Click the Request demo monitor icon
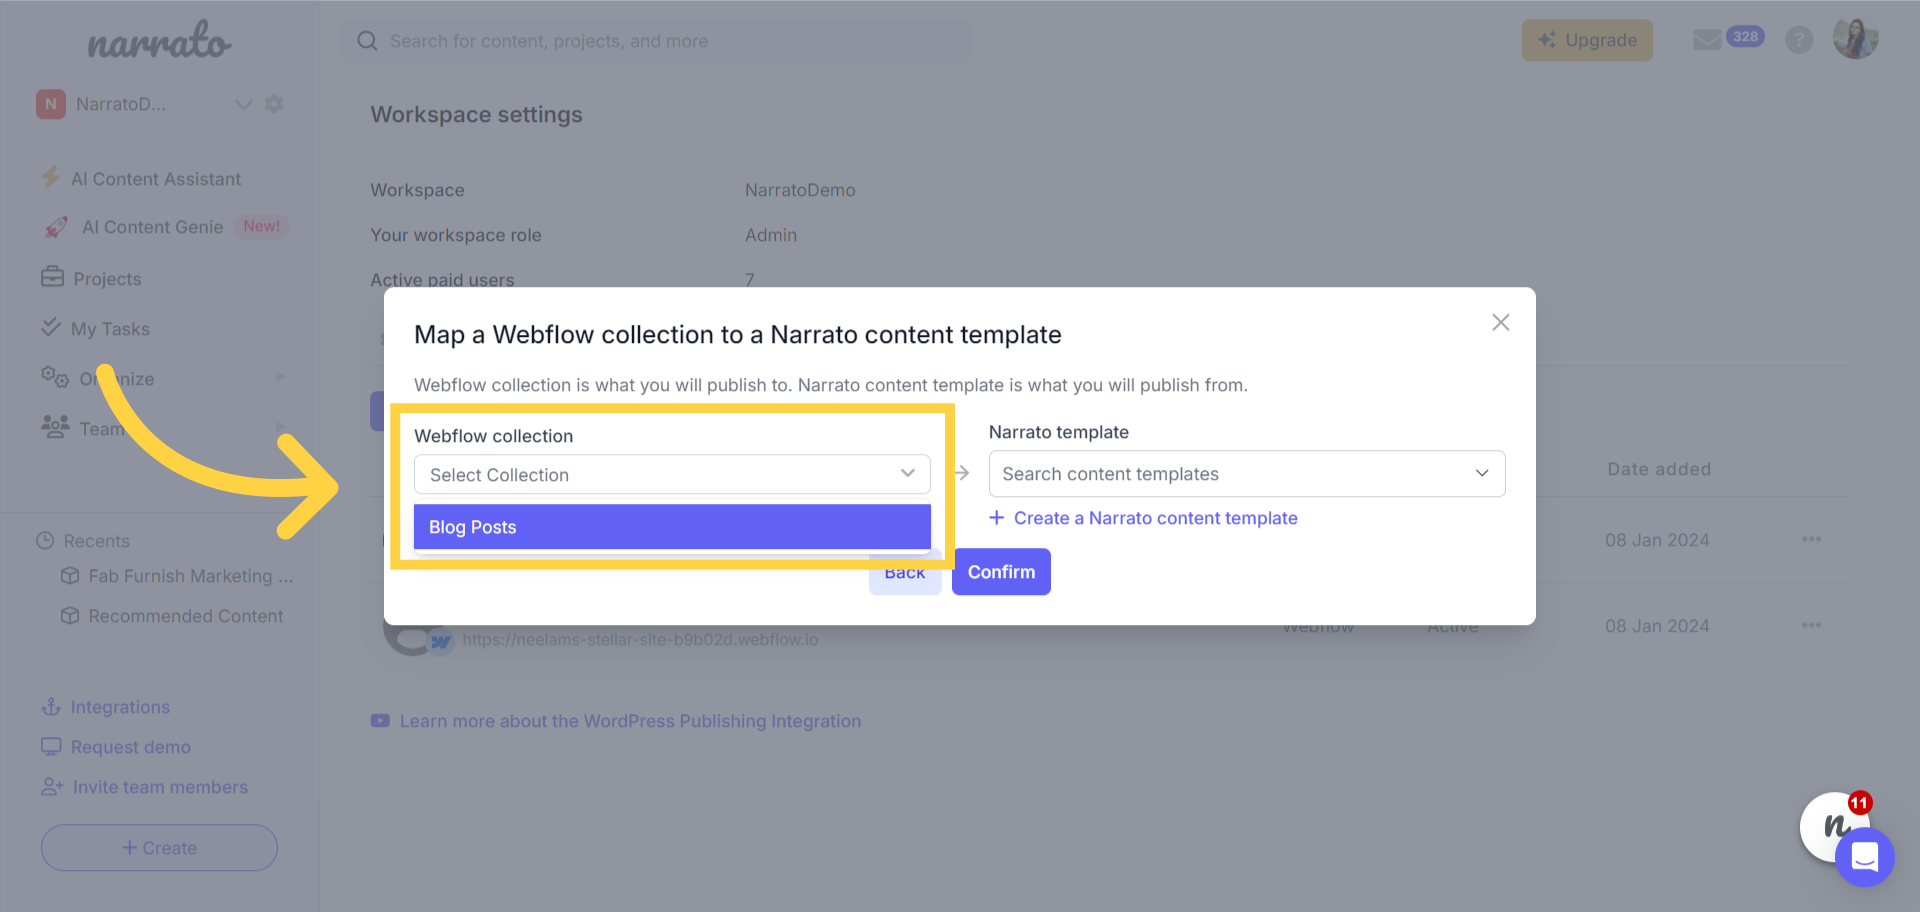 pos(51,747)
